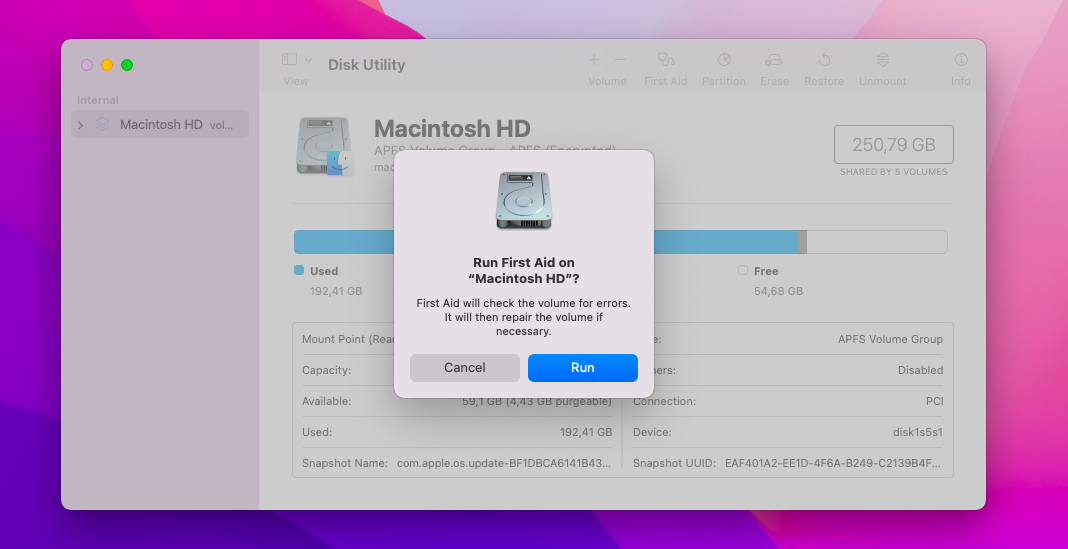Image resolution: width=1068 pixels, height=549 pixels.
Task: Click the Restore toolbar icon
Action: coord(824,60)
